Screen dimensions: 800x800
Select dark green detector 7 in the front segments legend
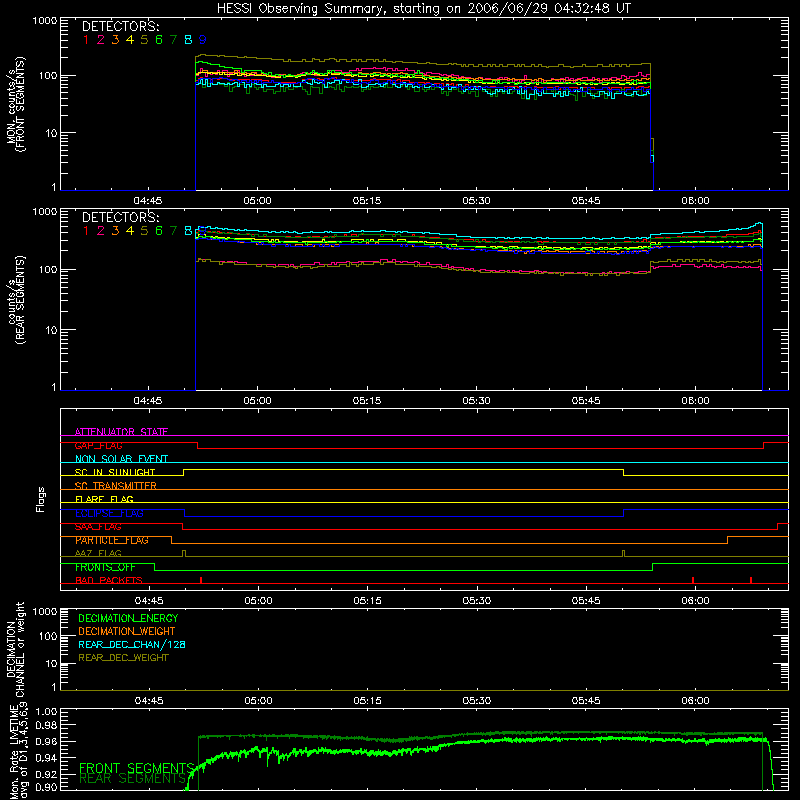point(173,40)
